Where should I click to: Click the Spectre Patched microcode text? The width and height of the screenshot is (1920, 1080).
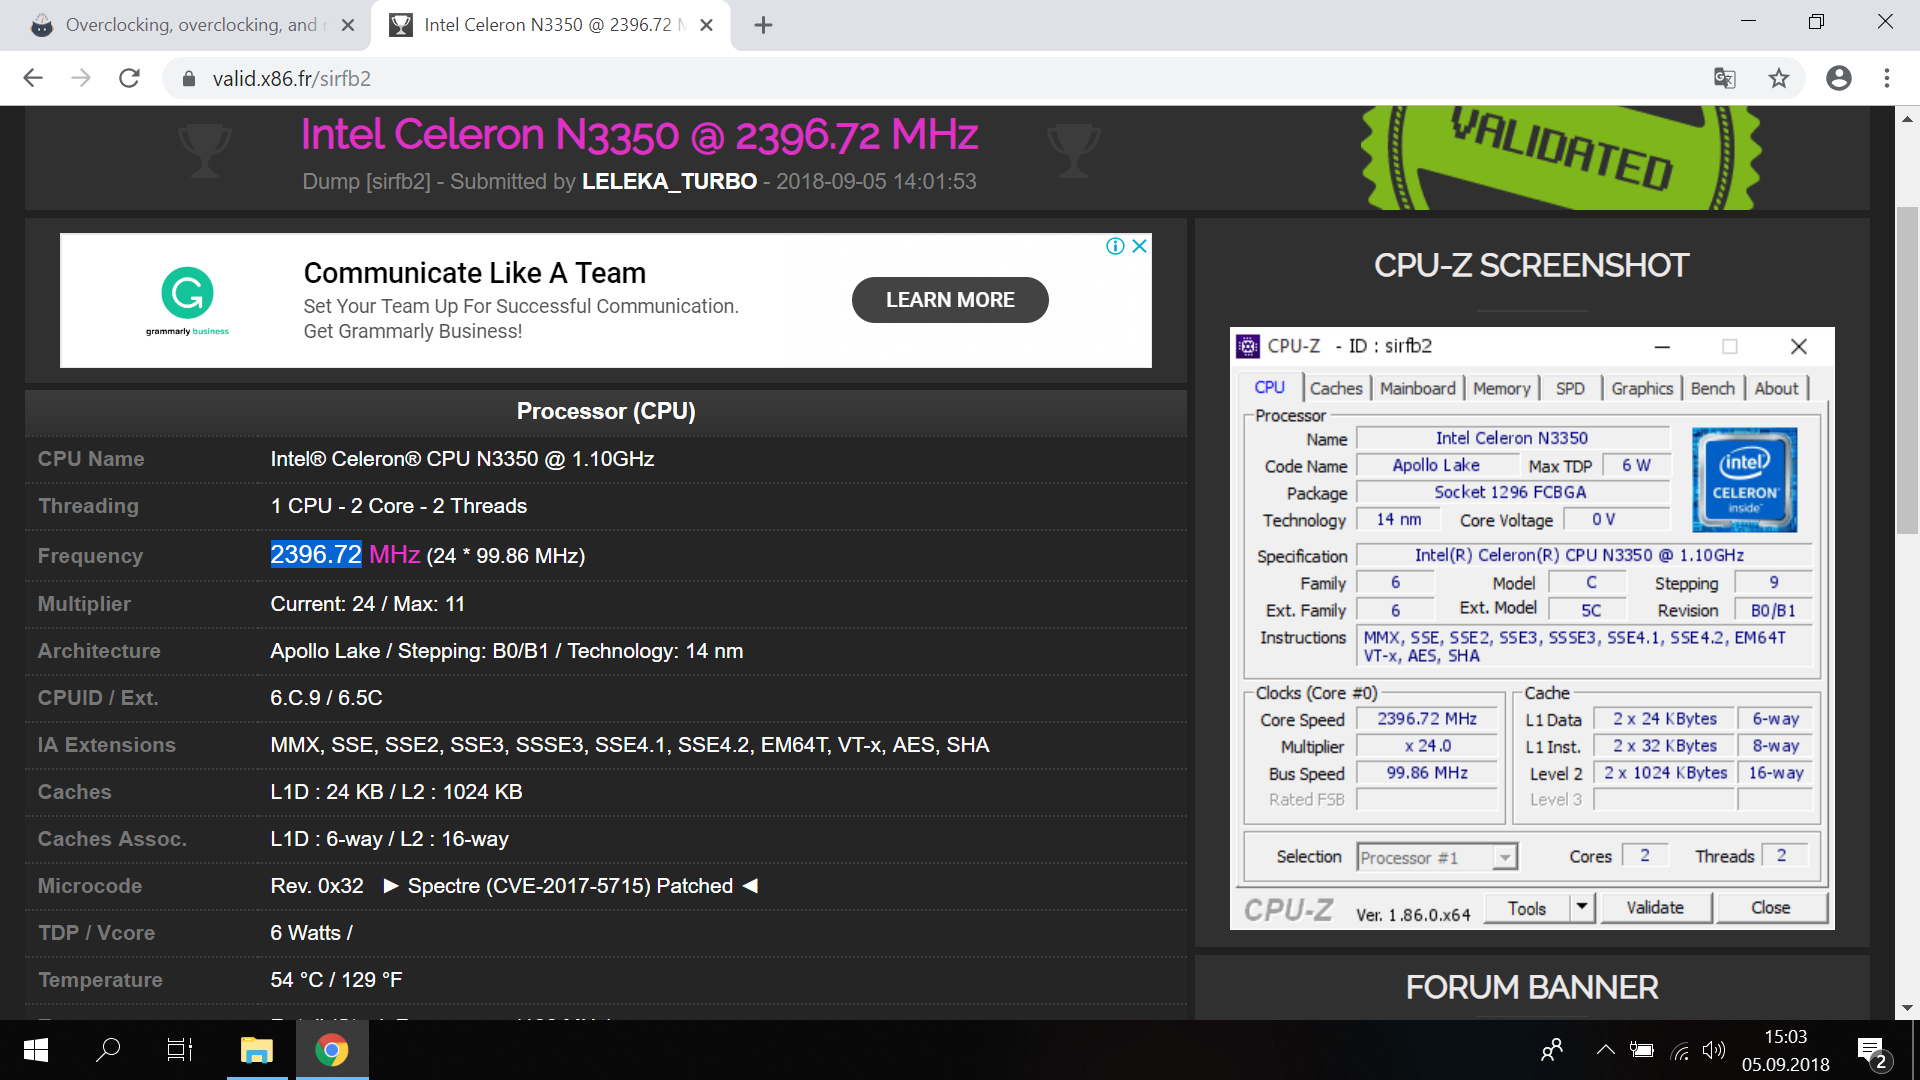coord(570,886)
